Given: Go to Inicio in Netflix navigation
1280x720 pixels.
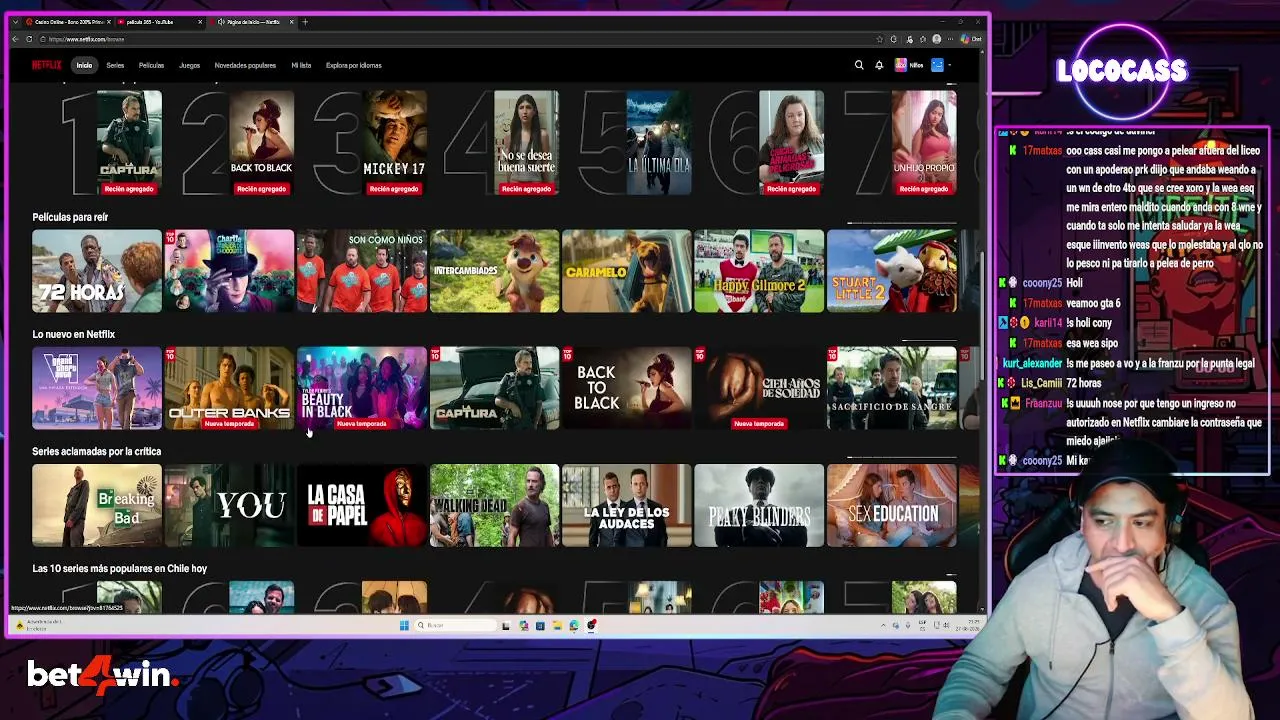Looking at the screenshot, I should (84, 65).
